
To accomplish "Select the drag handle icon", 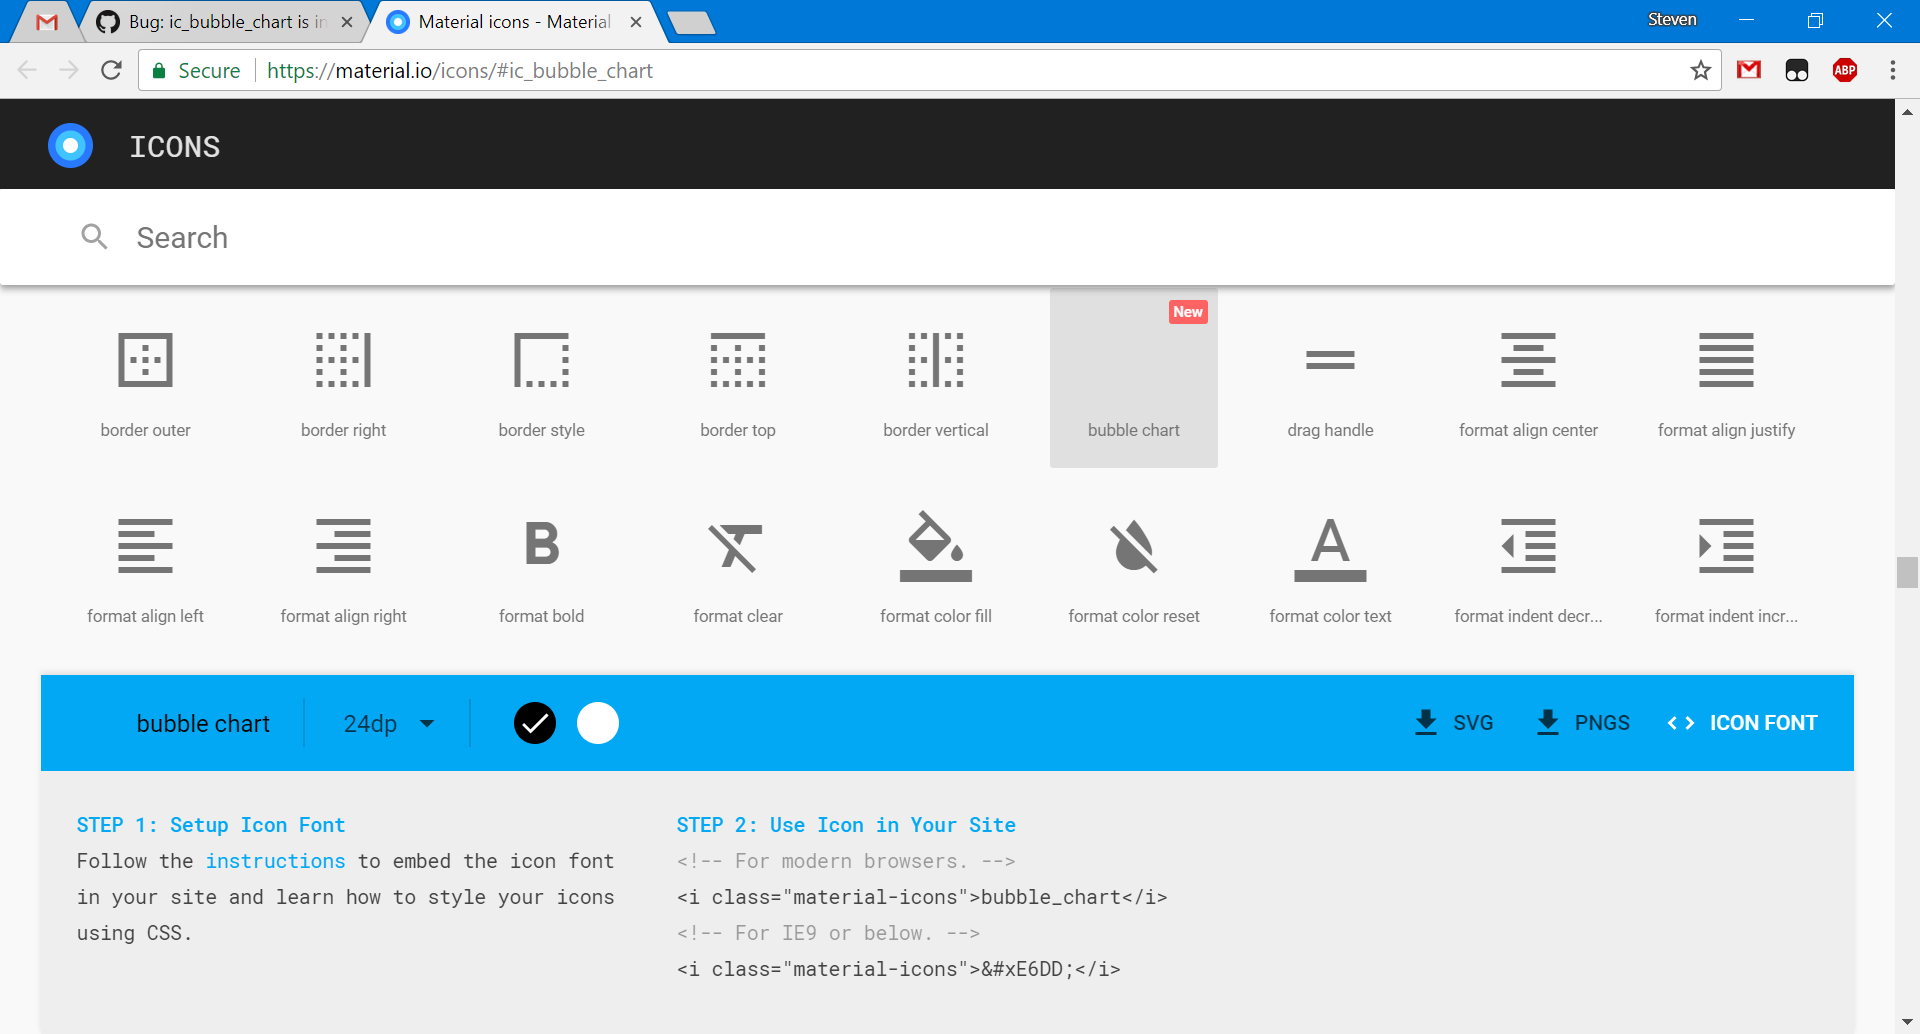I will point(1331,360).
